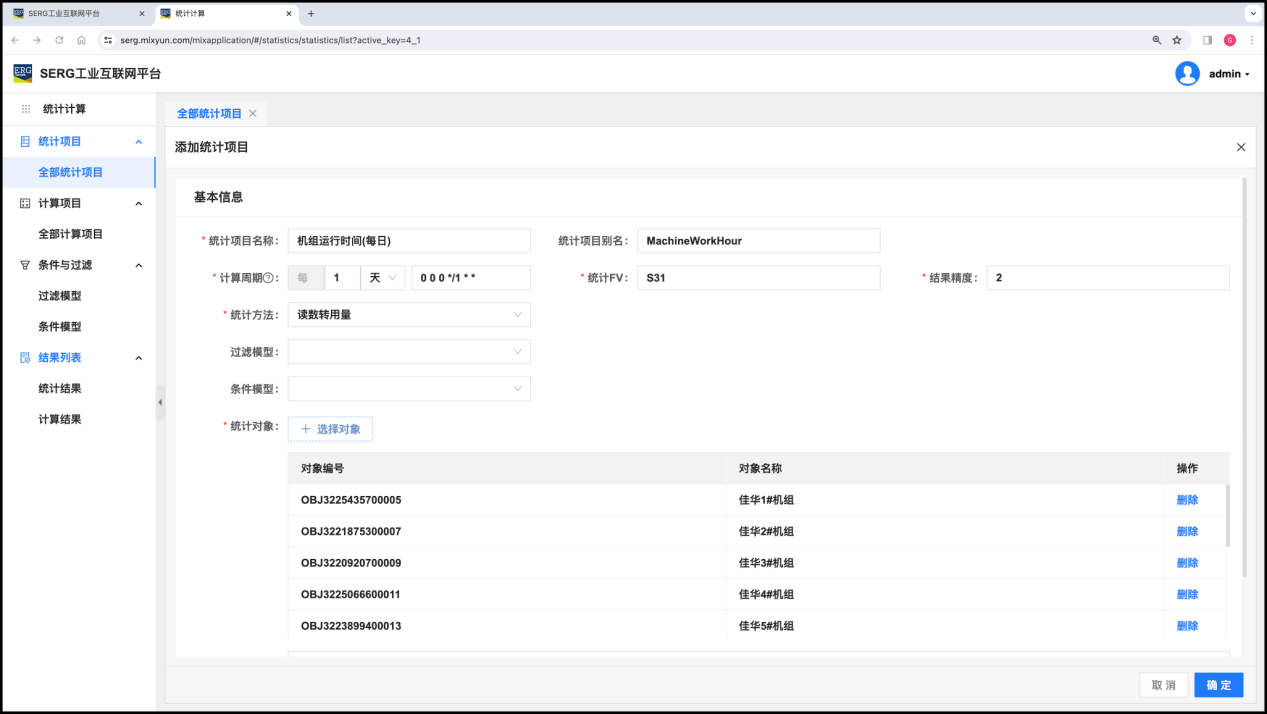
Task: Open a new browser tab
Action: click(311, 14)
